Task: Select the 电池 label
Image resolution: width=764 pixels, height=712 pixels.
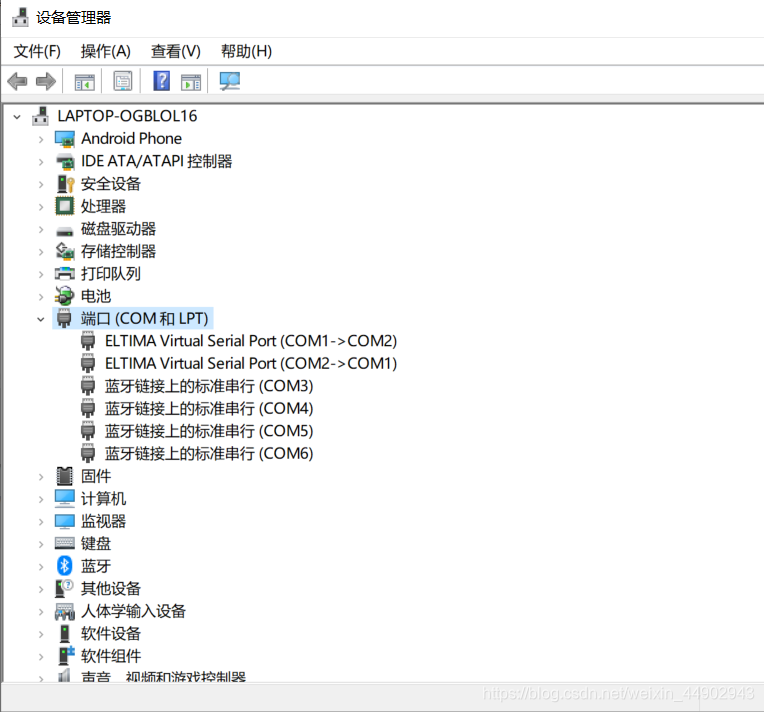Action: point(96,296)
